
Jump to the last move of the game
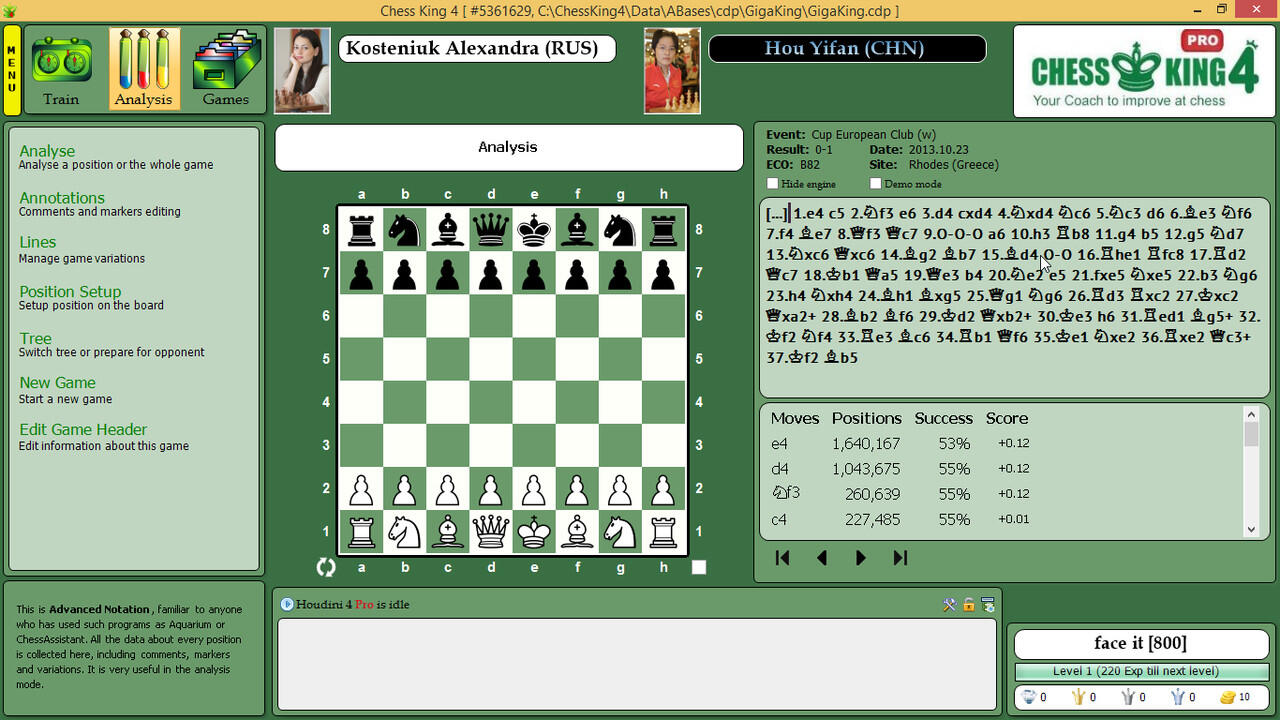(900, 558)
